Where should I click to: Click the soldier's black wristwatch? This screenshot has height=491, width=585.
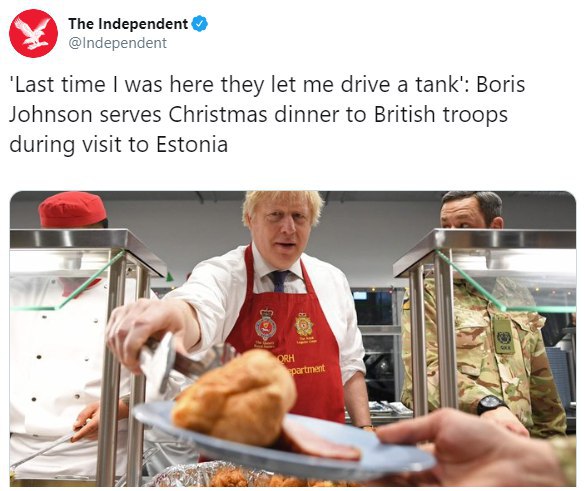pyautogui.click(x=491, y=404)
